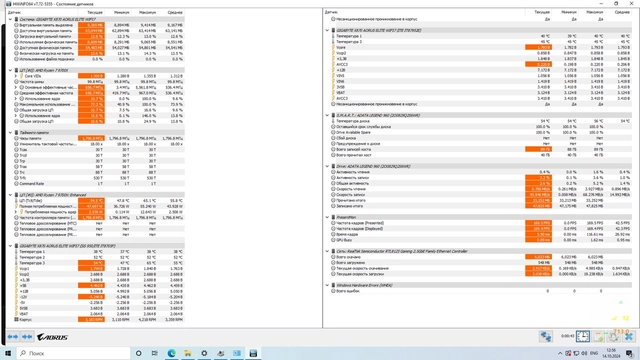Click the ENG language indicator in the tray
640x360 pixels.
coord(594,353)
